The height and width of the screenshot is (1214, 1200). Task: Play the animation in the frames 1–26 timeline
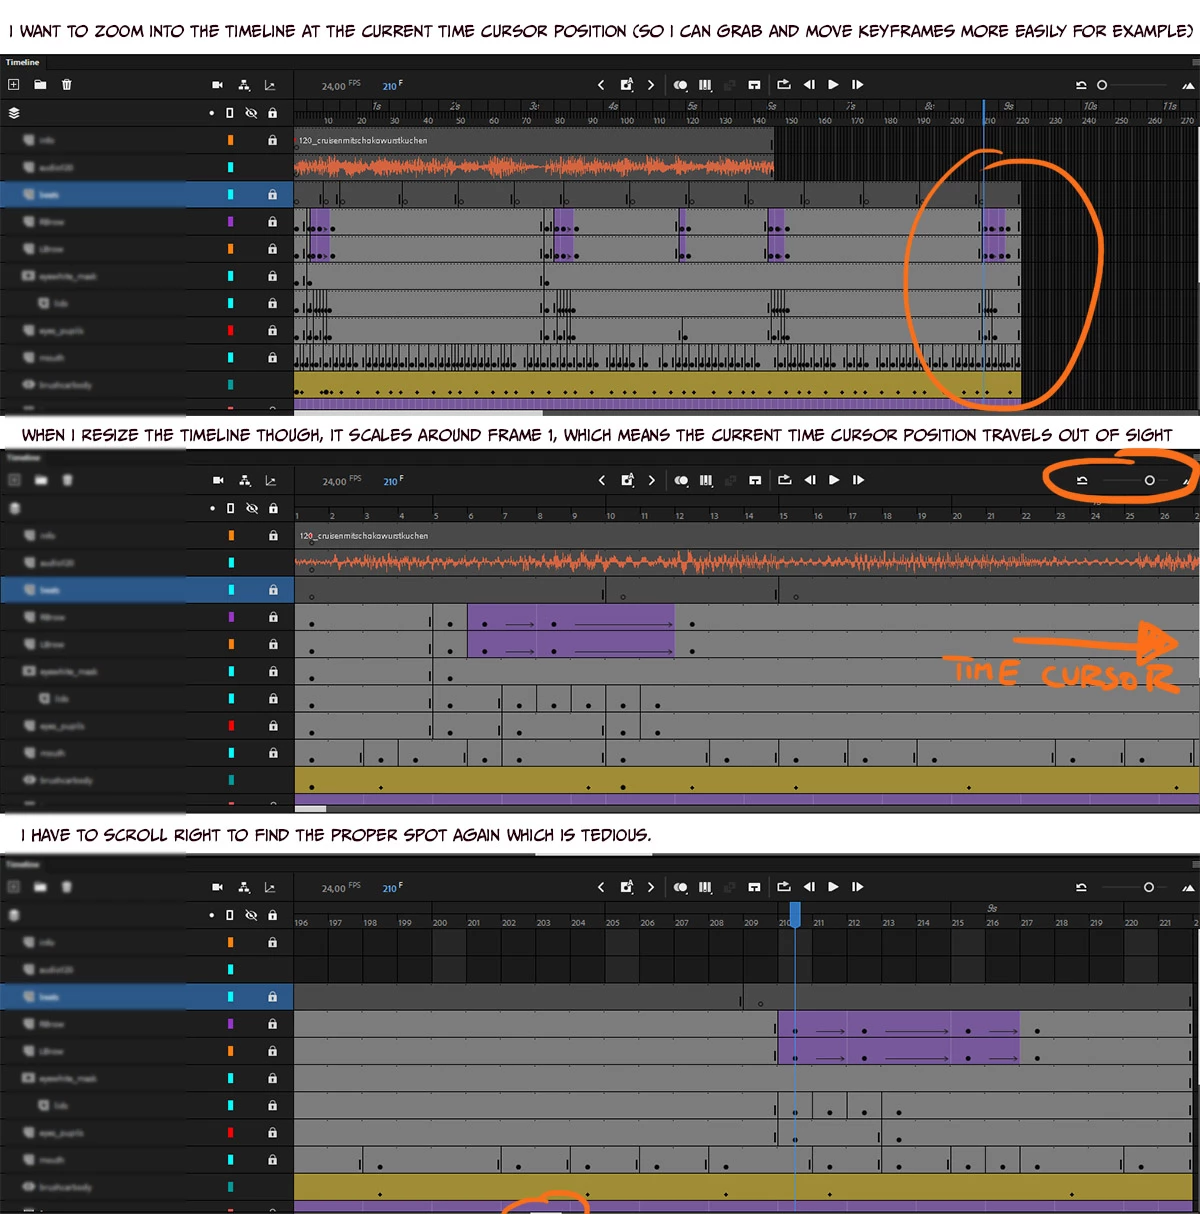click(x=834, y=480)
